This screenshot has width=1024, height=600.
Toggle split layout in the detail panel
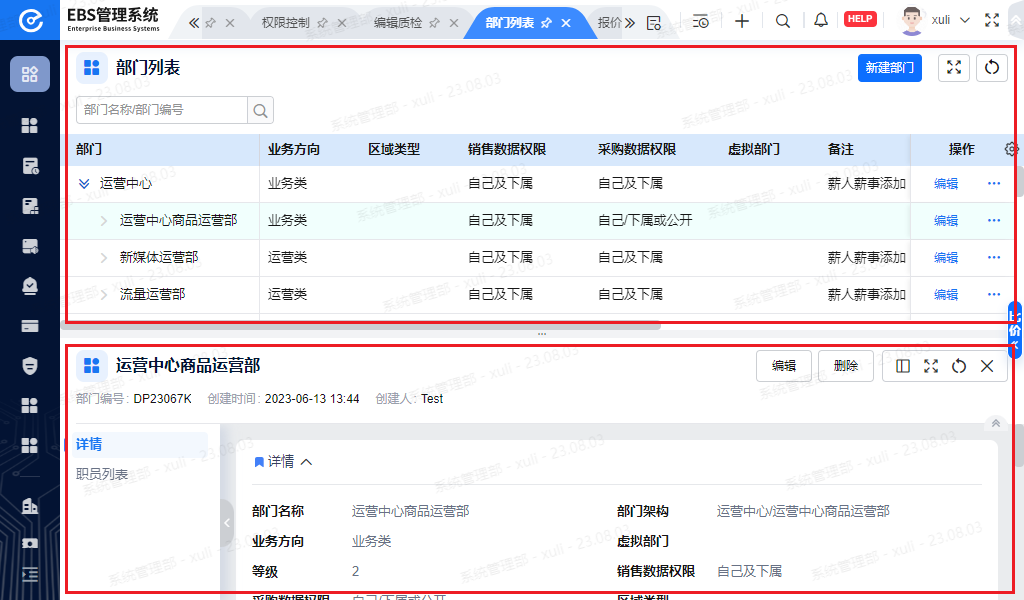click(903, 366)
